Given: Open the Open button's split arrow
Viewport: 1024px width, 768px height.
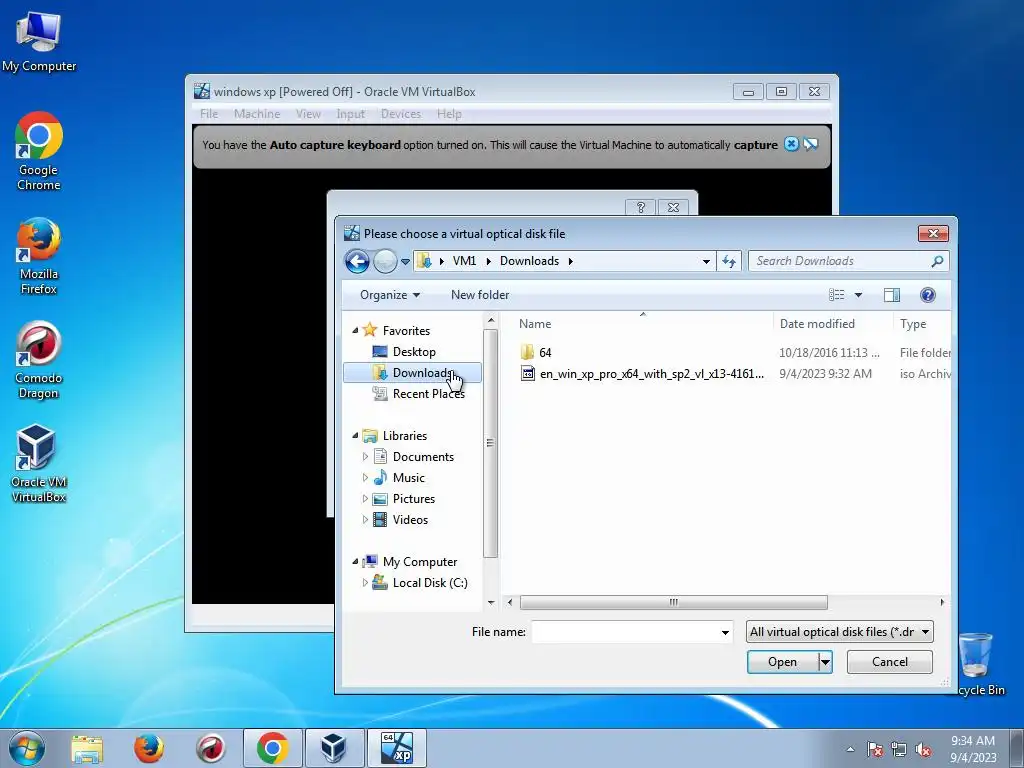Looking at the screenshot, I should click(x=825, y=662).
